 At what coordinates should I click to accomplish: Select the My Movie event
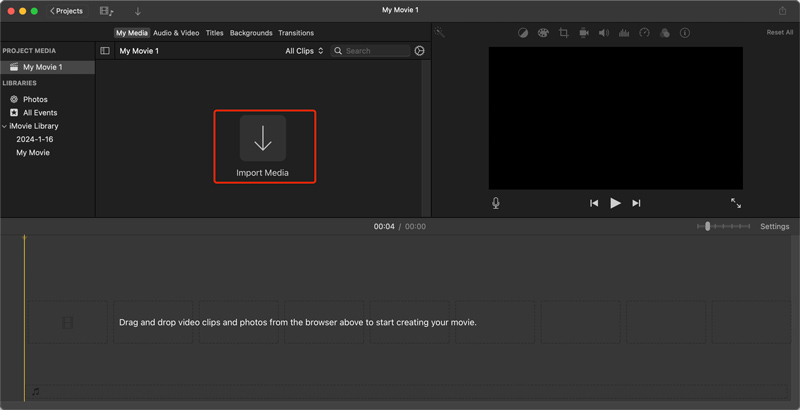(33, 152)
